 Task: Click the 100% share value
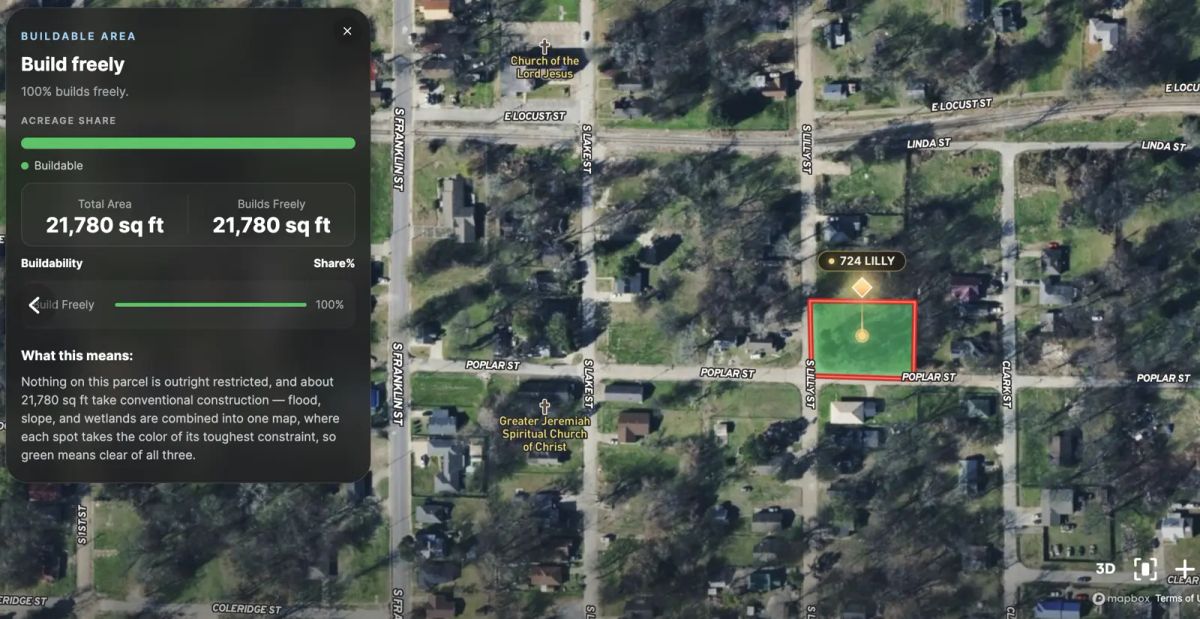[x=330, y=305]
